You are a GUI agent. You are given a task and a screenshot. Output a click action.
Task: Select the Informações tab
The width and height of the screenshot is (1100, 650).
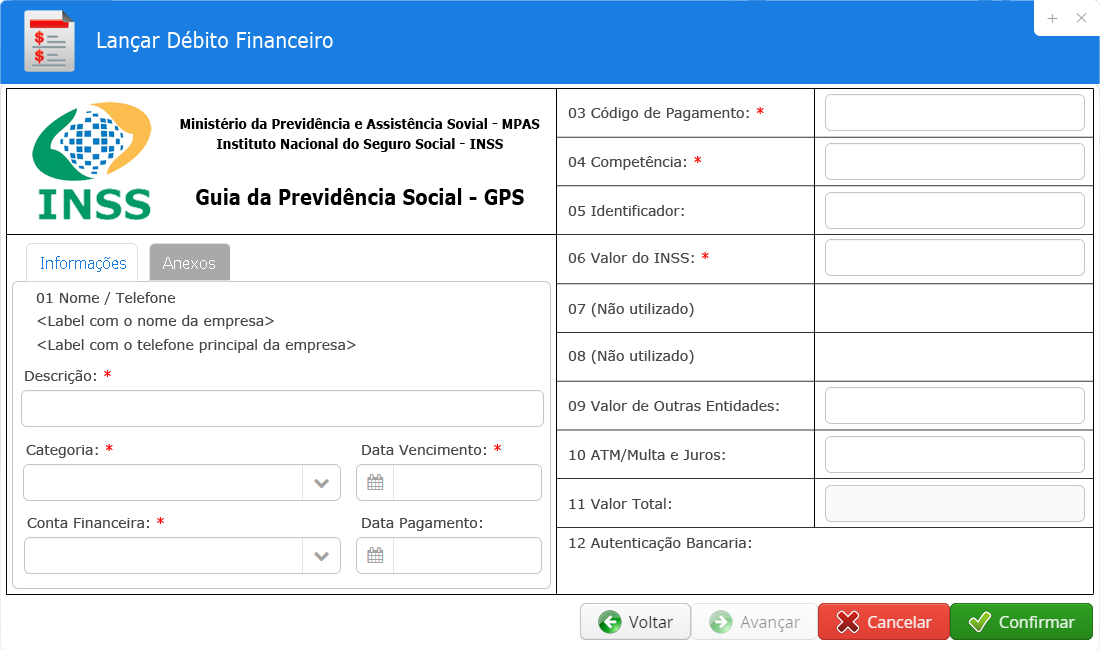coord(83,263)
